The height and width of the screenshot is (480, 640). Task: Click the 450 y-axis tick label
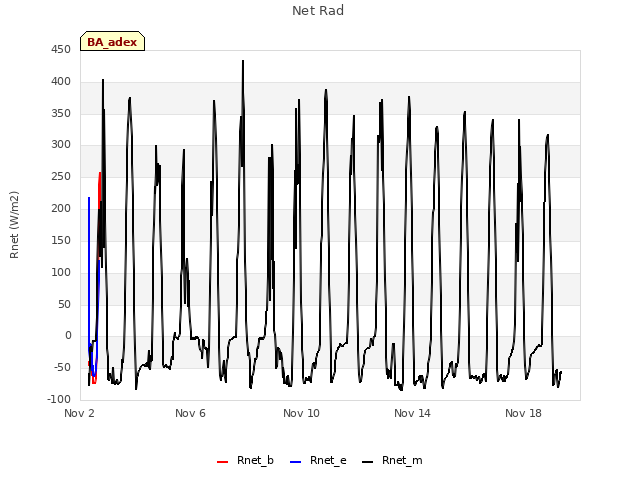click(61, 50)
